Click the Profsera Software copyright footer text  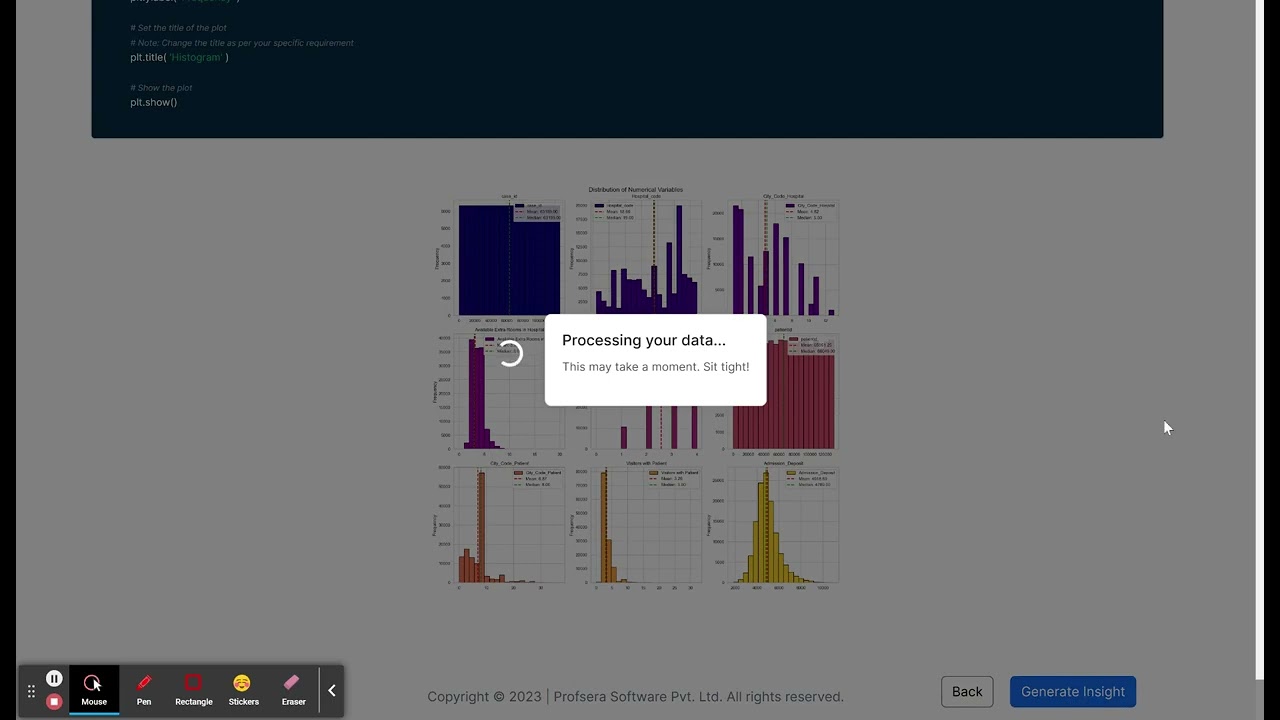point(635,697)
